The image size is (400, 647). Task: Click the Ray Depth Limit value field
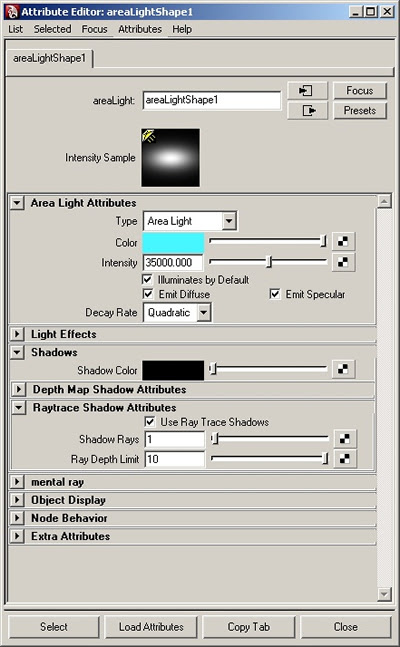(175, 459)
